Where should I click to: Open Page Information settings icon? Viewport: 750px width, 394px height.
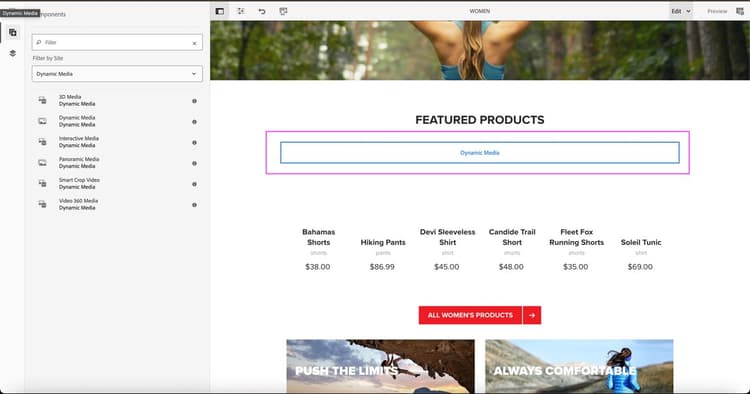pyautogui.click(x=241, y=11)
